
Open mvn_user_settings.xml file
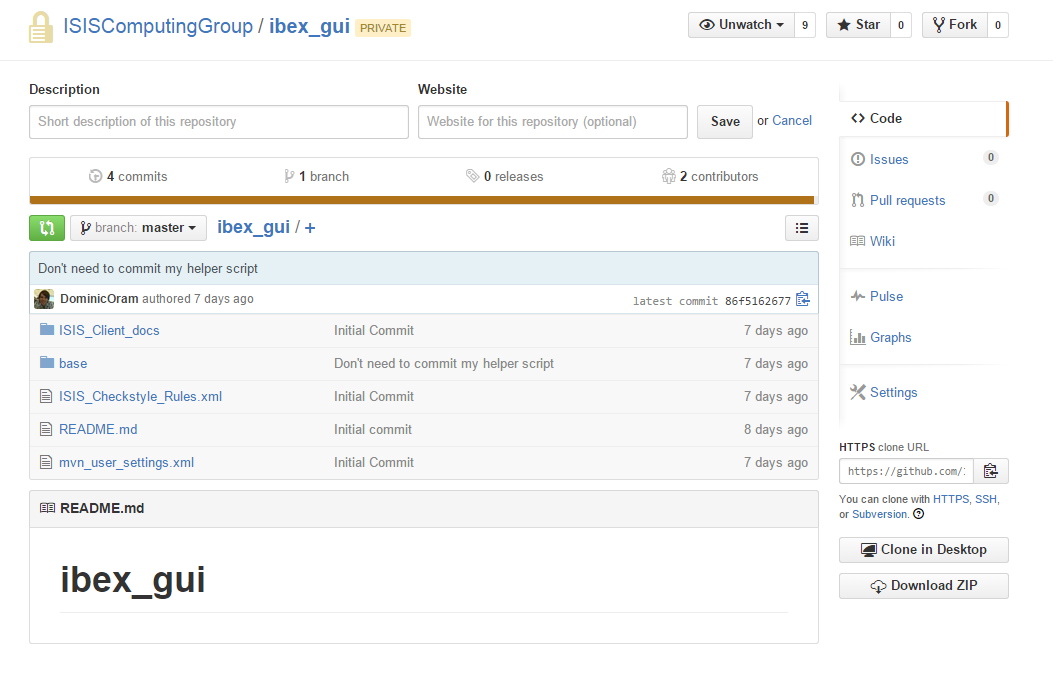pos(126,463)
